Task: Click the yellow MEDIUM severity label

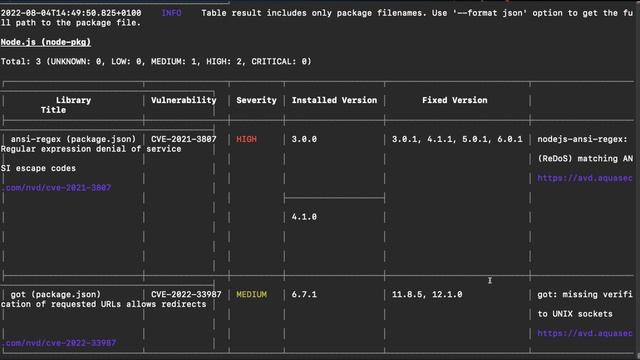Action: [x=251, y=294]
